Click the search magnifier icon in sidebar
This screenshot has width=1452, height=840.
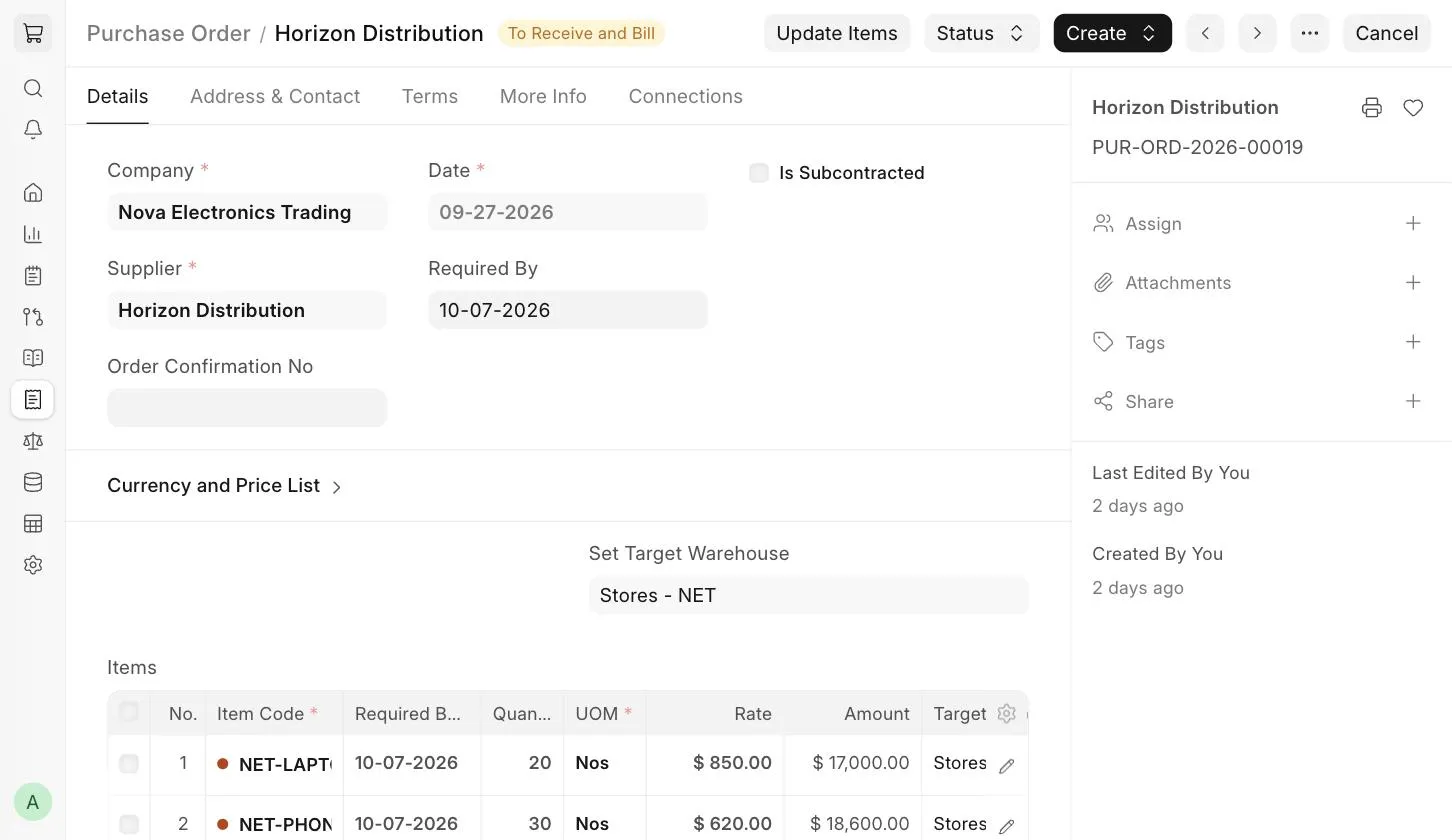coord(33,88)
